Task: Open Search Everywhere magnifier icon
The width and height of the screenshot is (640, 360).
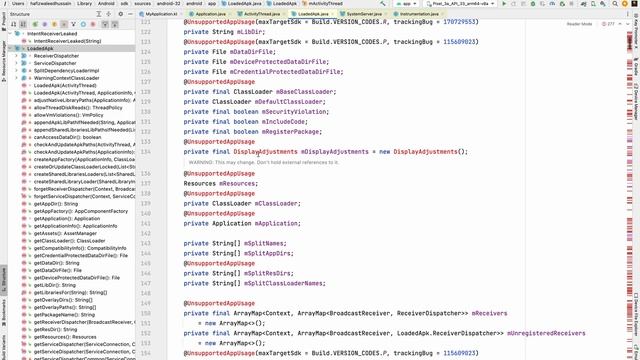Action: click(x=615, y=4)
